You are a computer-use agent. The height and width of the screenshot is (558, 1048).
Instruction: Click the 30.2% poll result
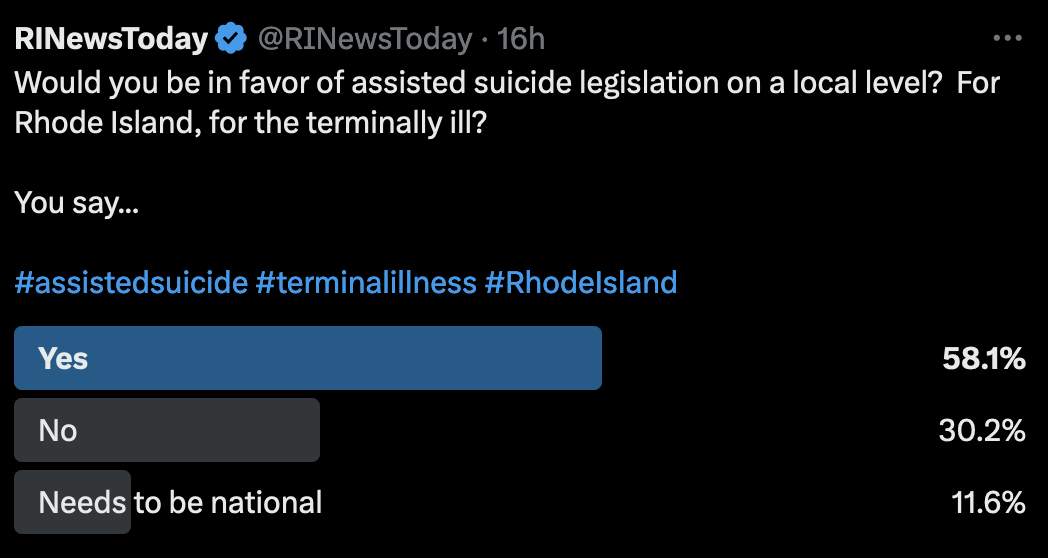point(982,430)
